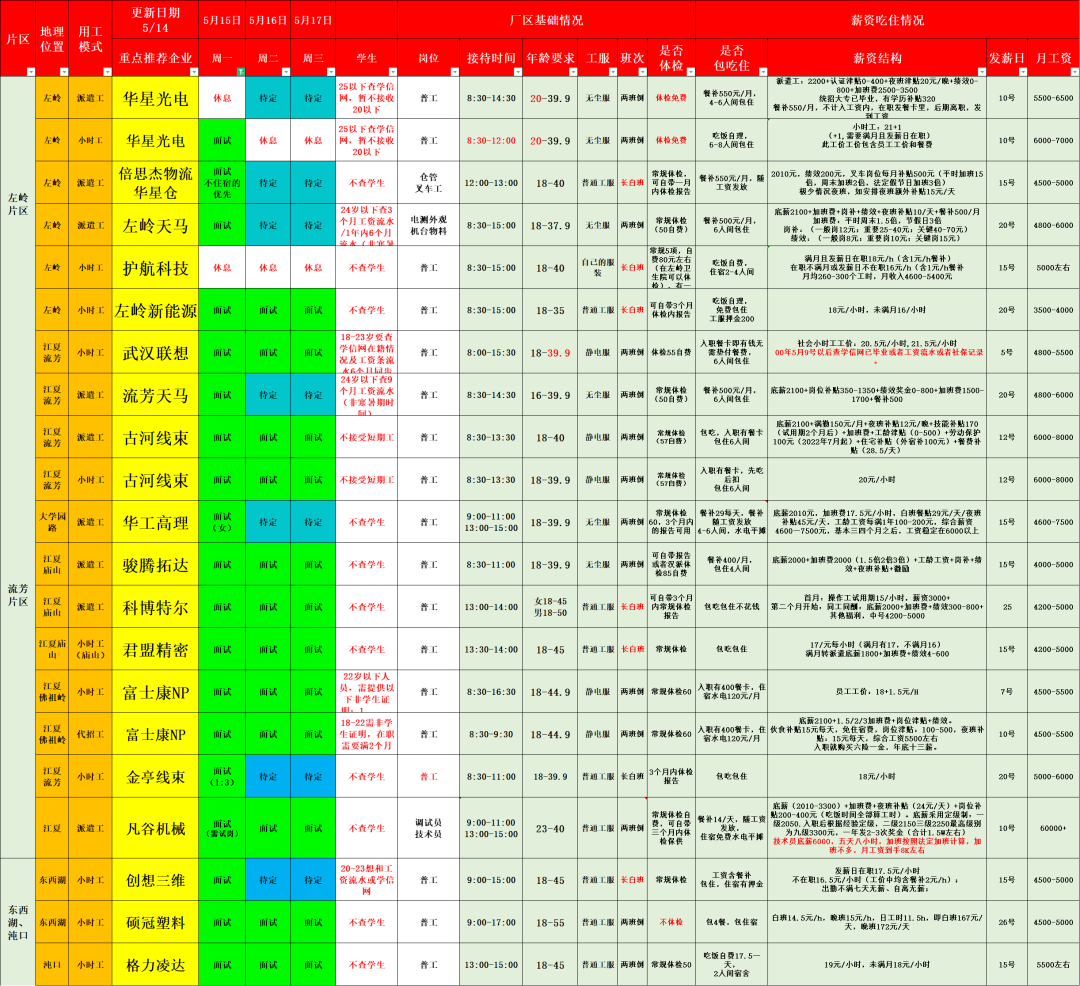The height and width of the screenshot is (986, 1080).
Task: Open the 薪资结构 column filter dropdown
Action: 982,72
